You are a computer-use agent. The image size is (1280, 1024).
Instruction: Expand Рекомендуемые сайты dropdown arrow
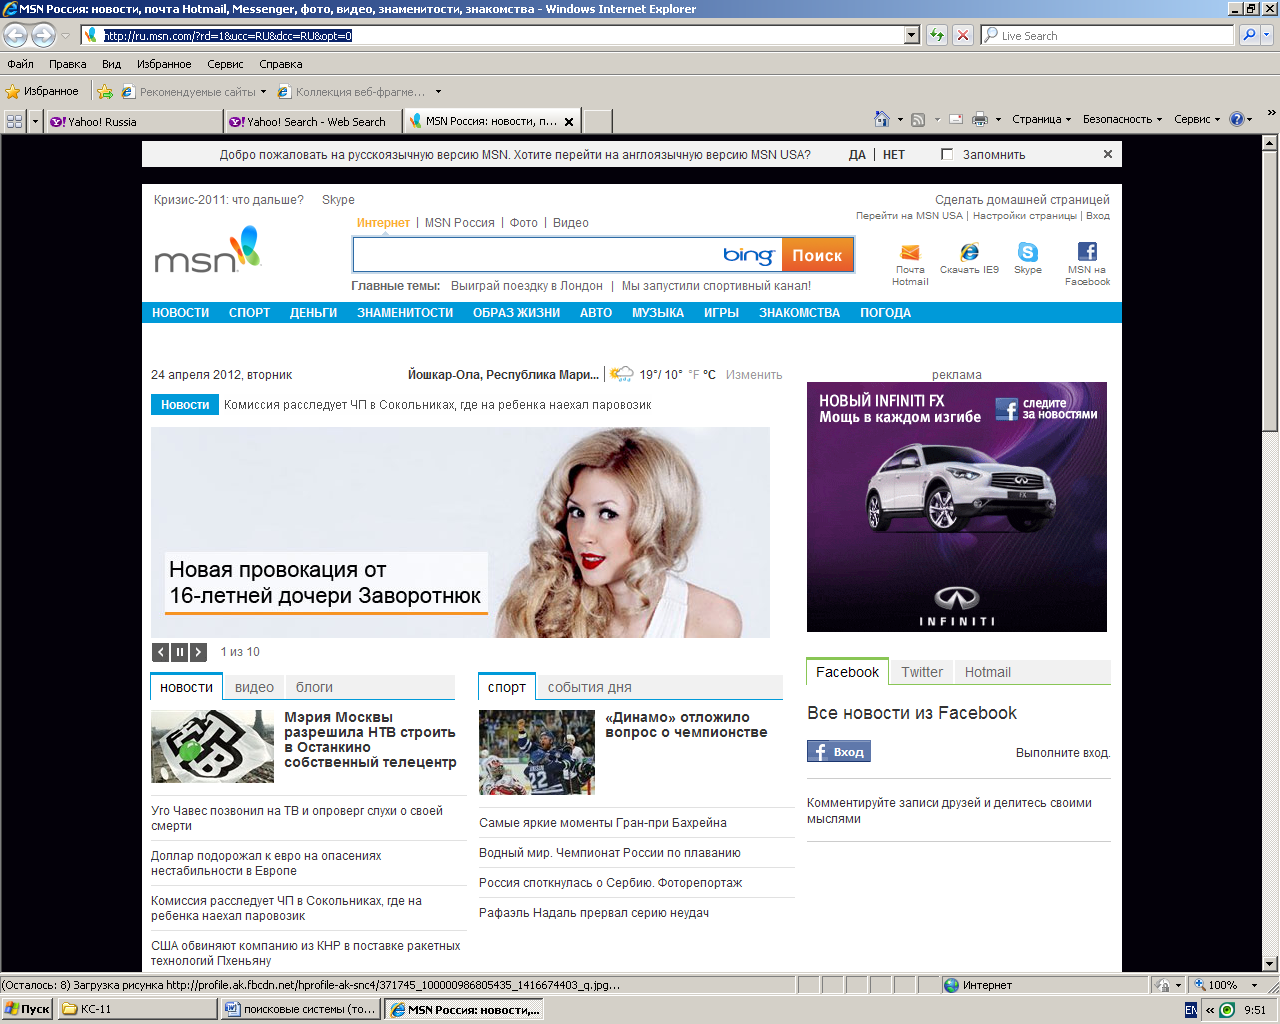[x=263, y=92]
